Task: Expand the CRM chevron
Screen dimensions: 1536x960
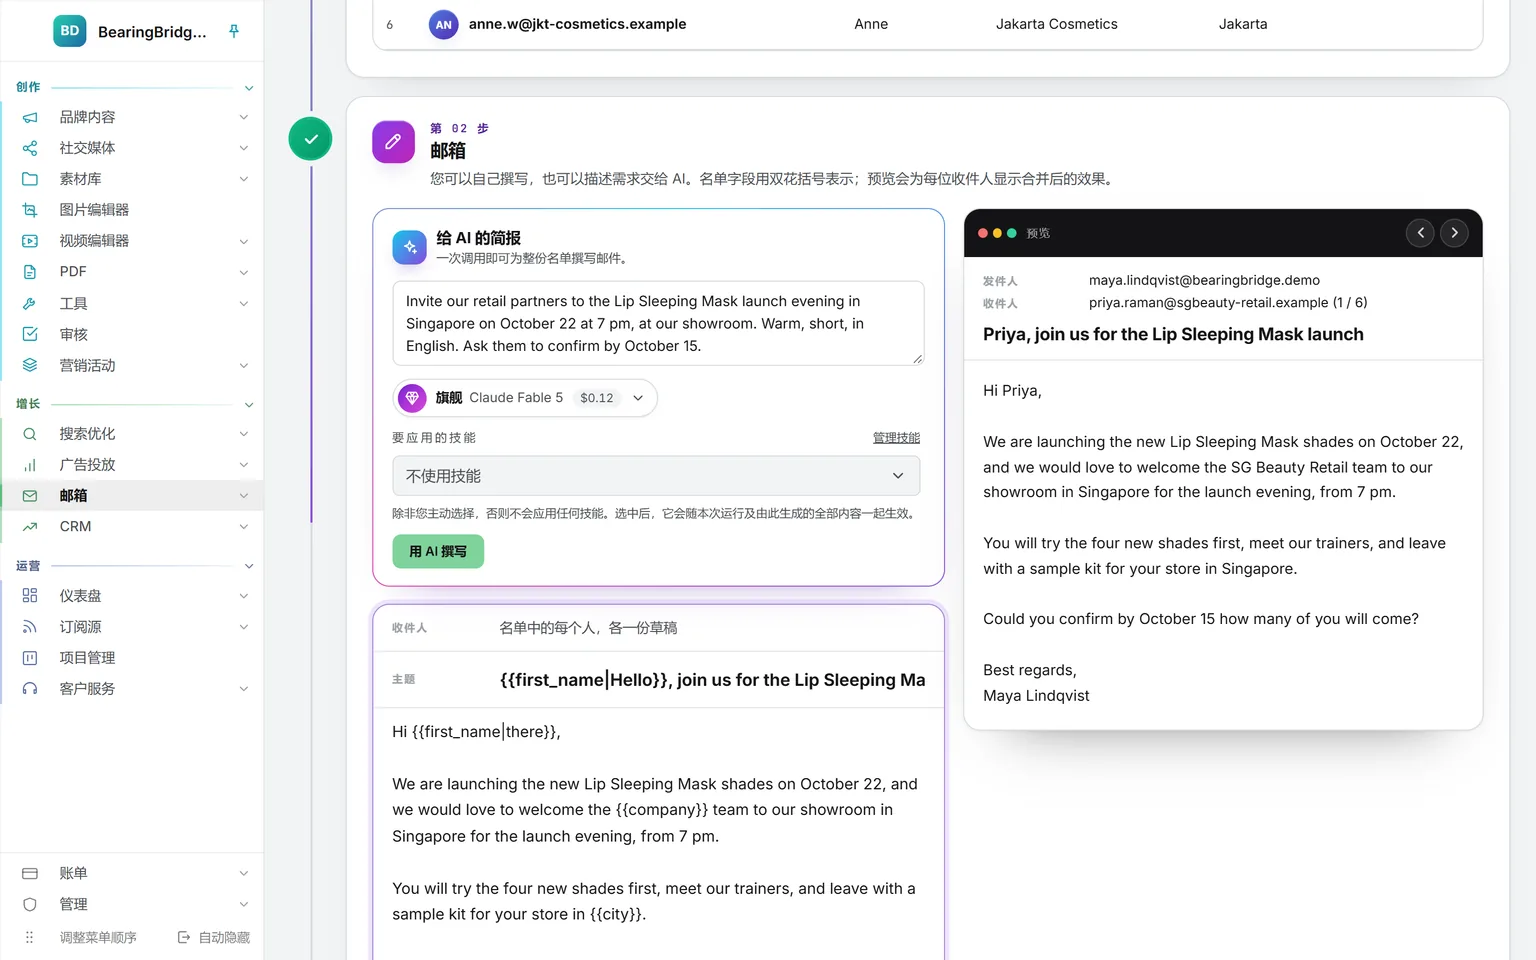Action: tap(244, 527)
